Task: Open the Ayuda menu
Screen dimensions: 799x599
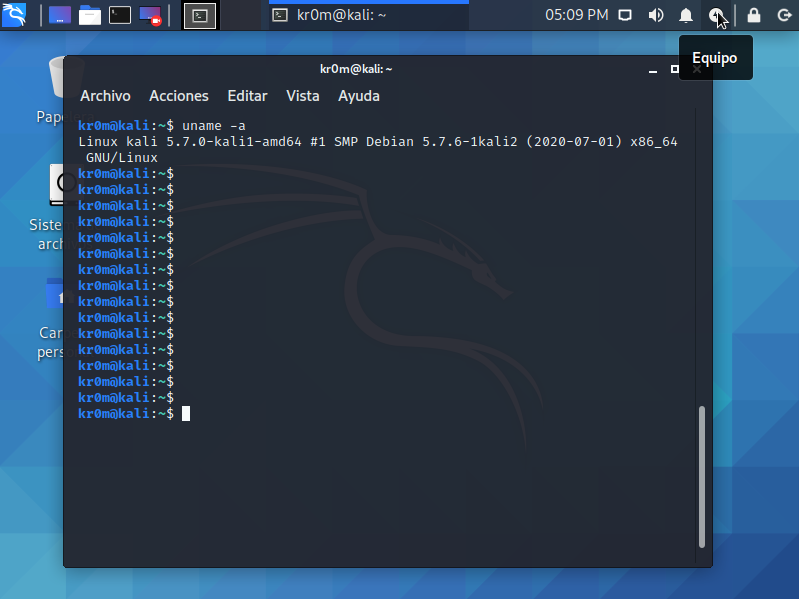Action: (358, 96)
